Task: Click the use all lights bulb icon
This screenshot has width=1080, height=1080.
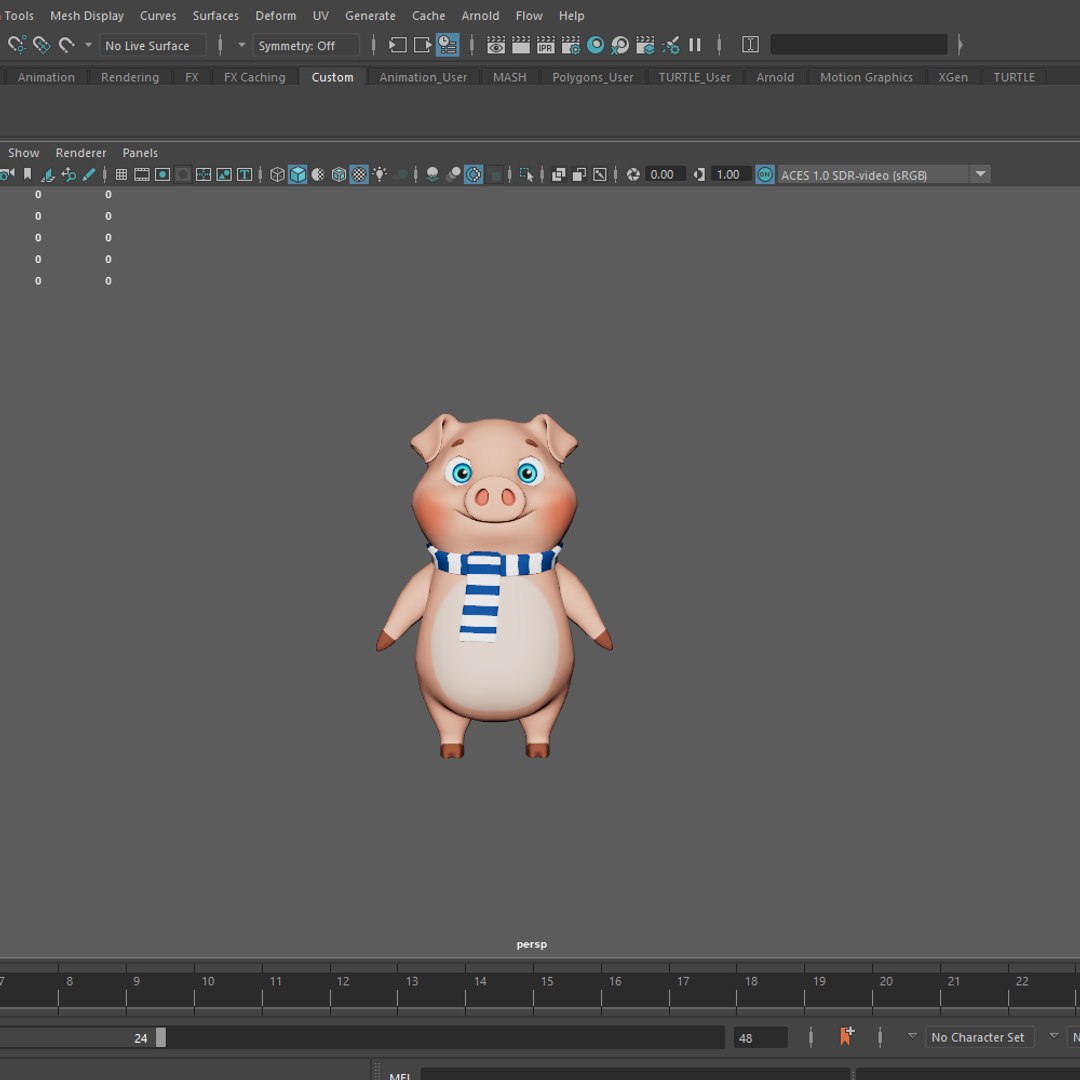Action: point(380,174)
